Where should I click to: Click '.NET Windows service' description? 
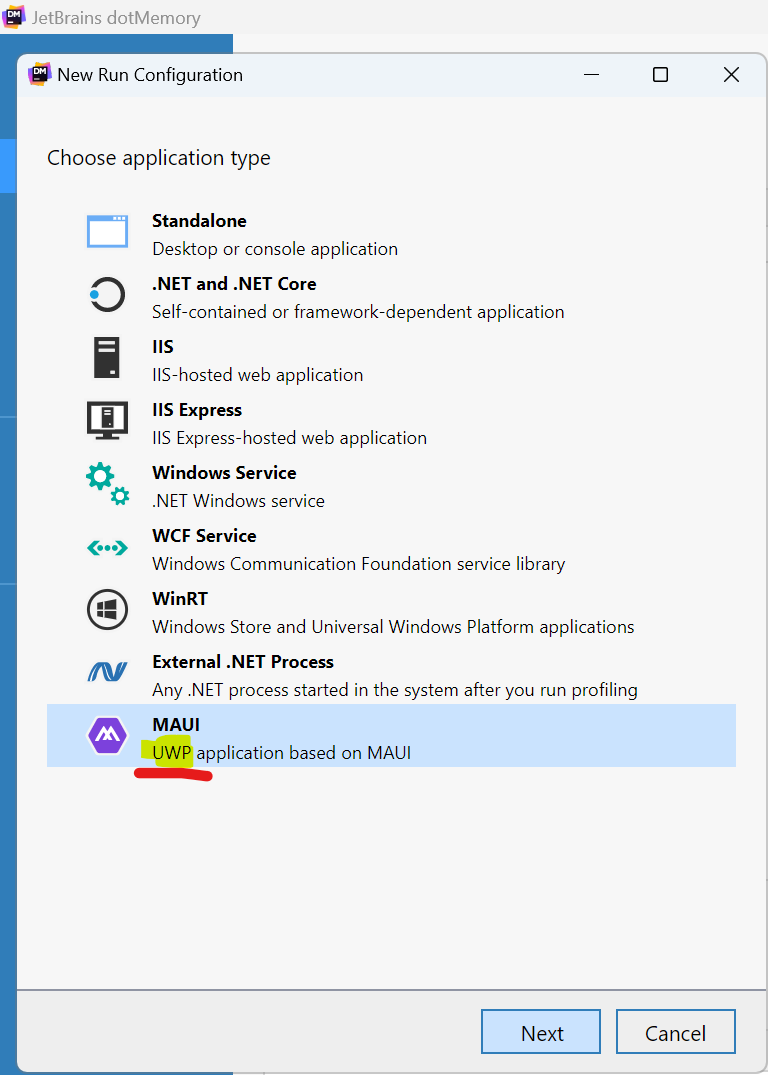pyautogui.click(x=239, y=501)
